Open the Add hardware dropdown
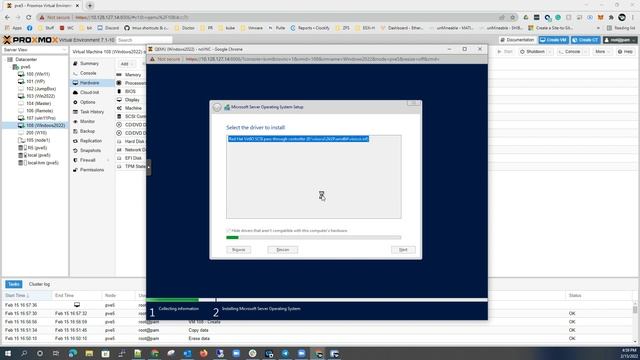This screenshot has height=360, width=640. 126,64
